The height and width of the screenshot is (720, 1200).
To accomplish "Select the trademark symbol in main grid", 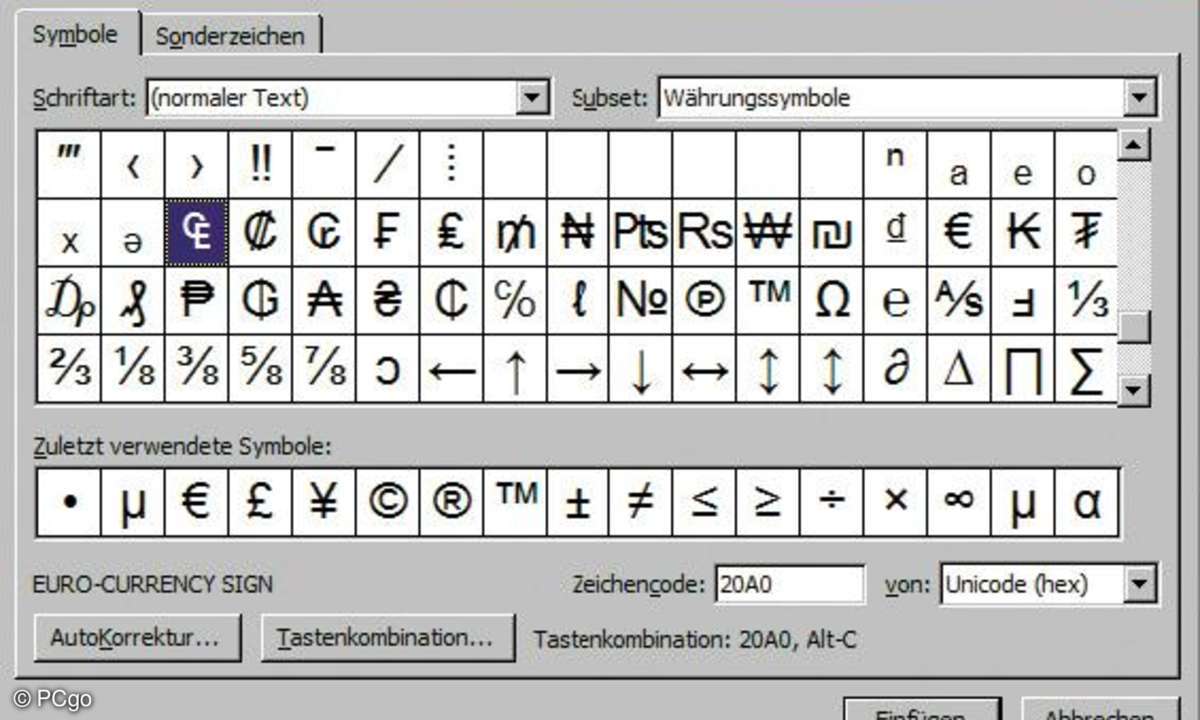I will [769, 301].
